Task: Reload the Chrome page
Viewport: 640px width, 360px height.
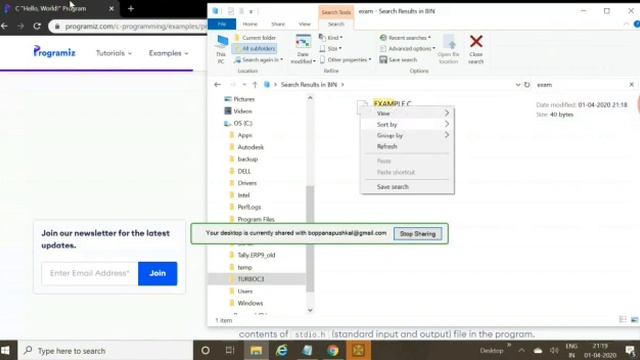Action: pos(37,26)
